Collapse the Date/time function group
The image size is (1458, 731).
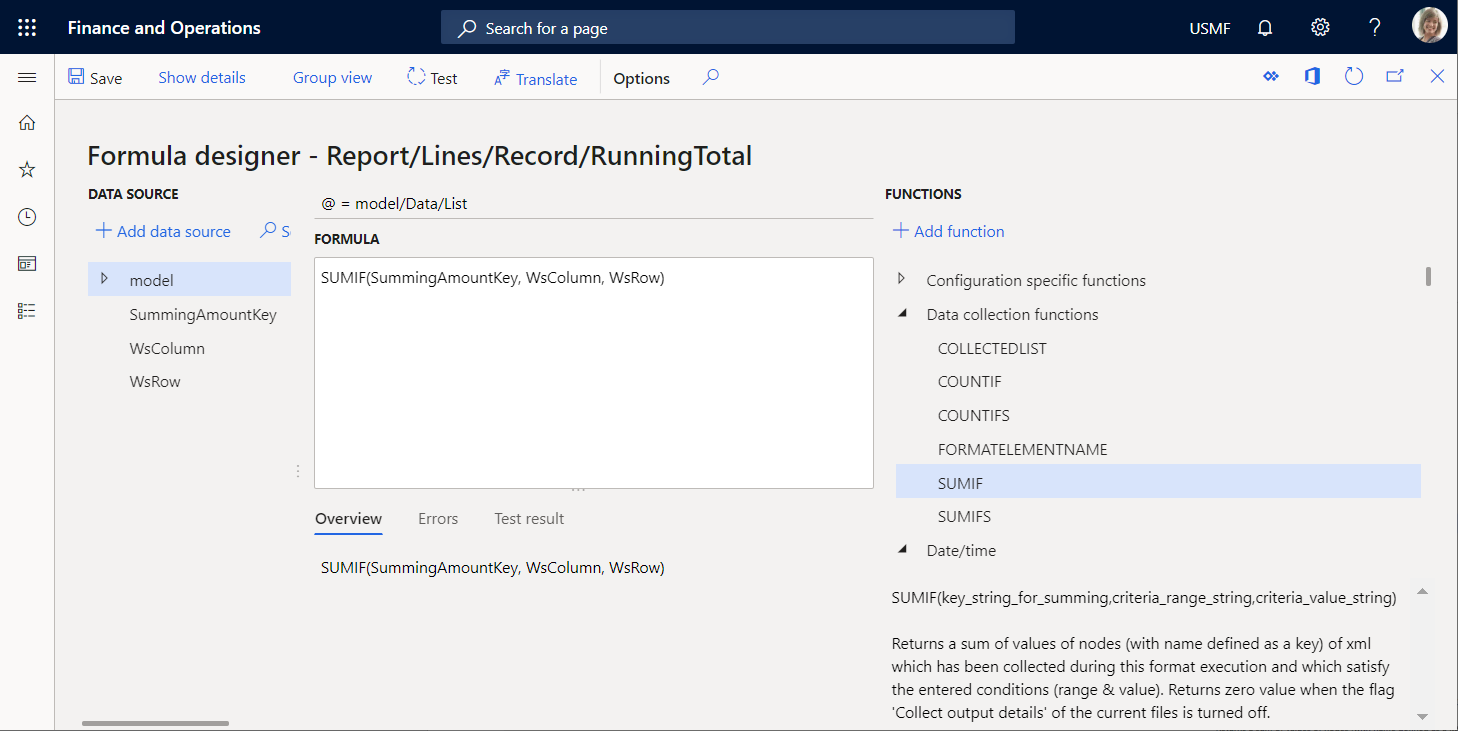(902, 550)
